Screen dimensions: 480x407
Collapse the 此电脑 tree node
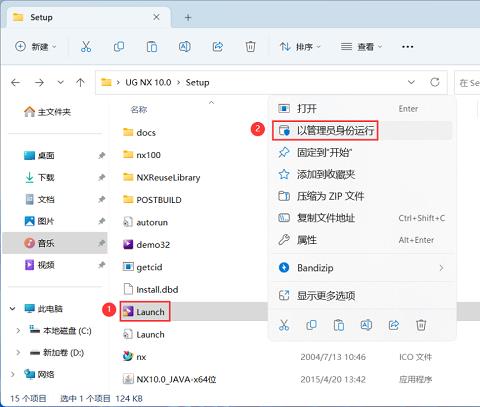[13, 309]
